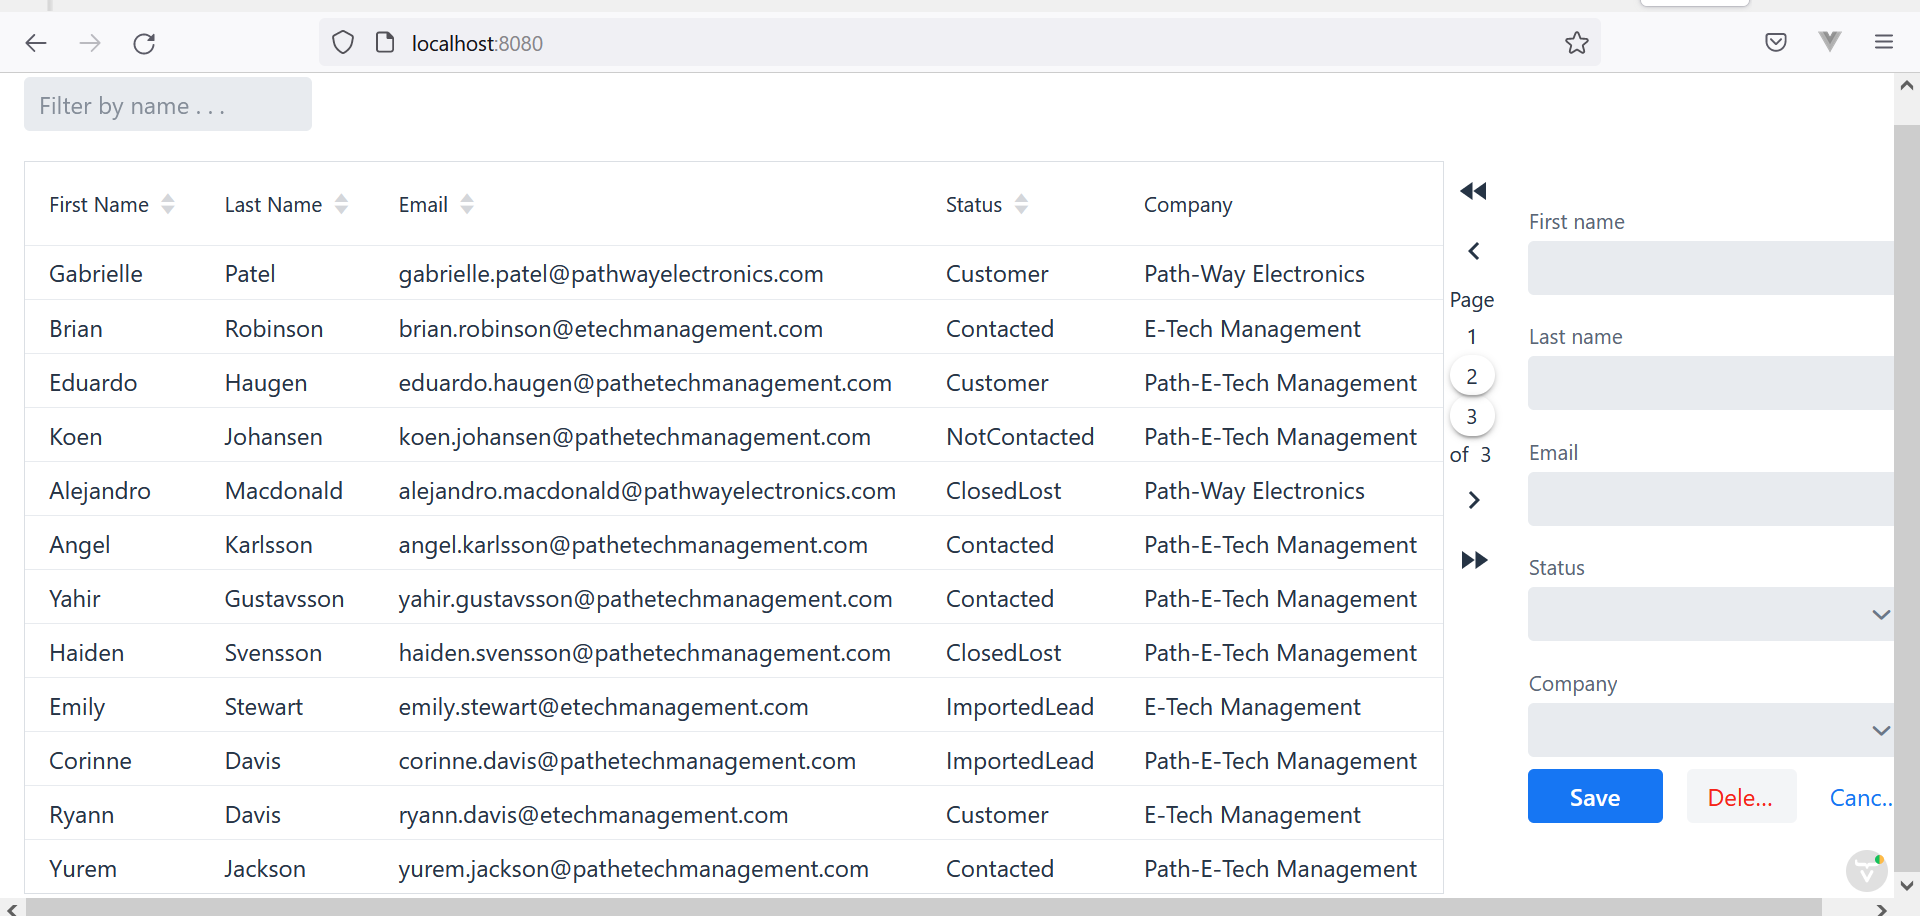Toggle sorting on Email column

point(466,205)
